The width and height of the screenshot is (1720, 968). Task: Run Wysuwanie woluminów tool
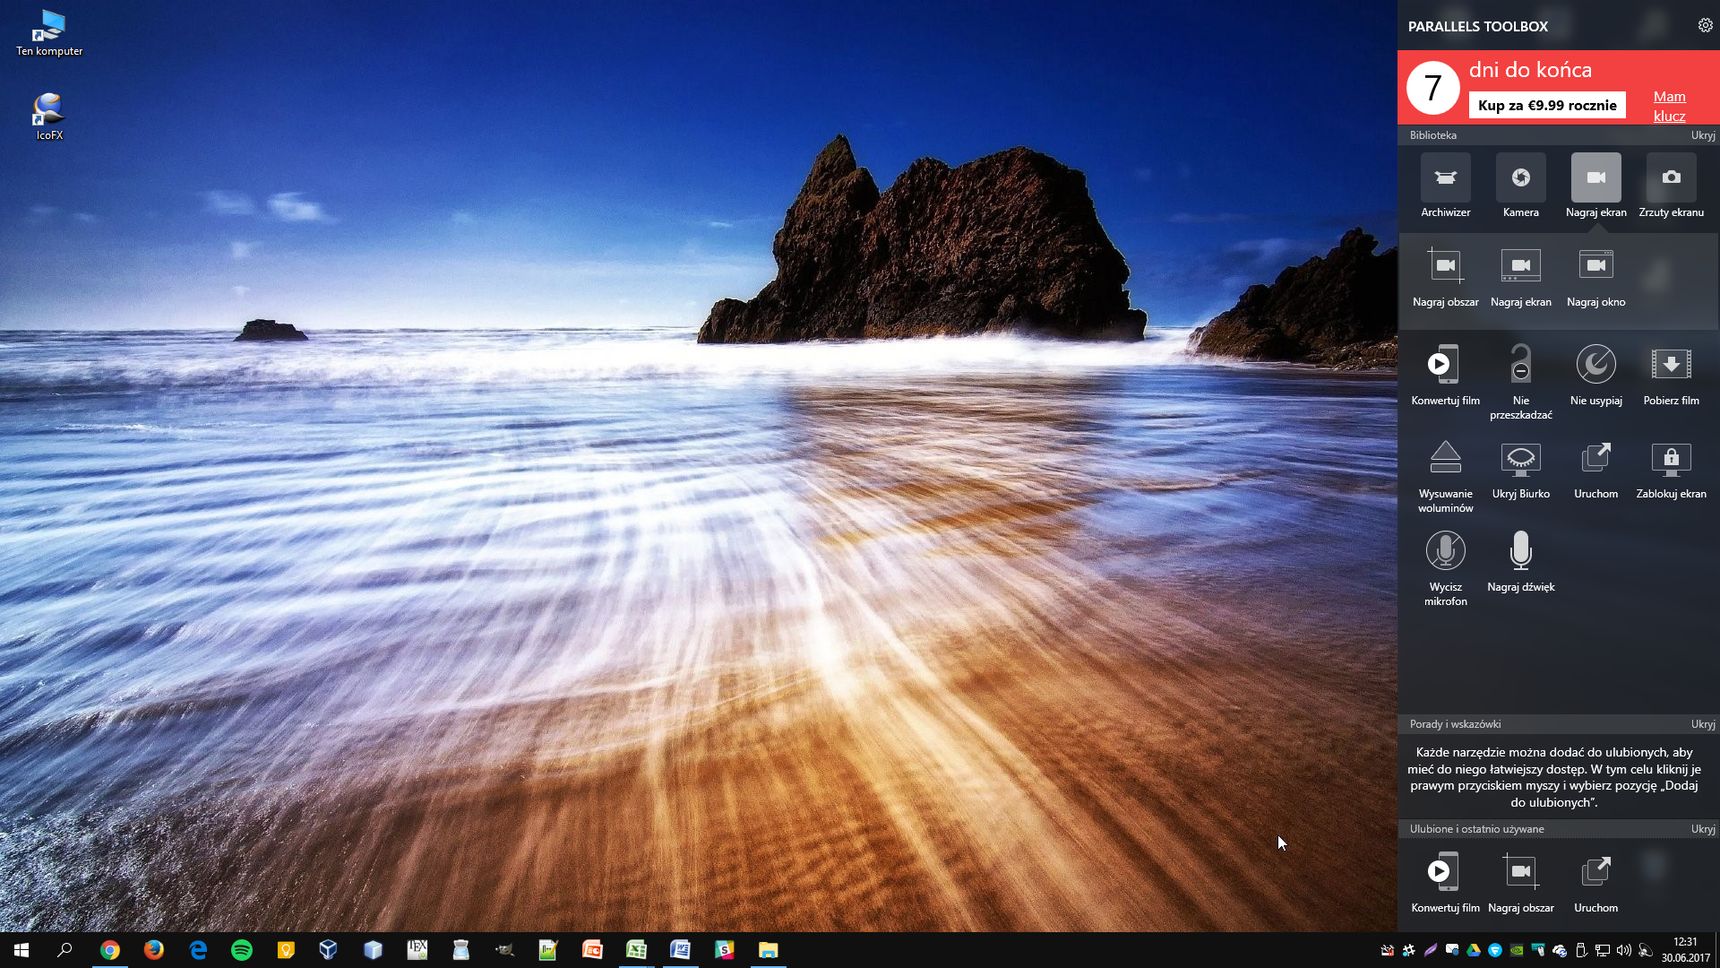(1446, 476)
